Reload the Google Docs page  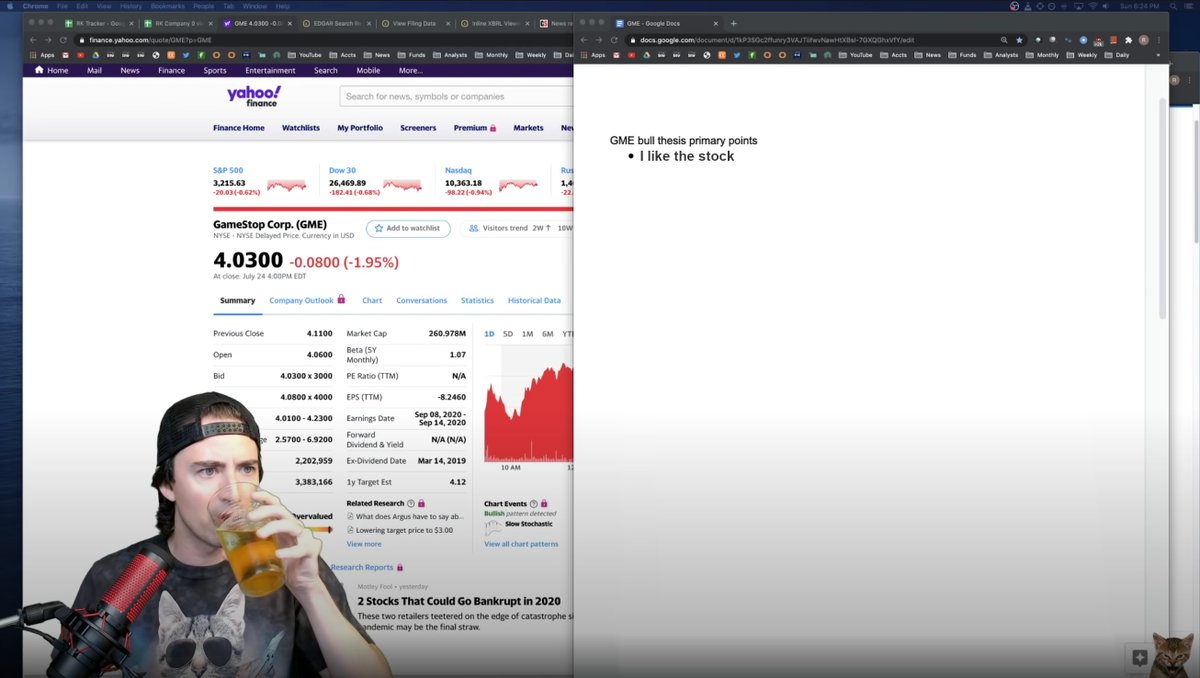614,40
